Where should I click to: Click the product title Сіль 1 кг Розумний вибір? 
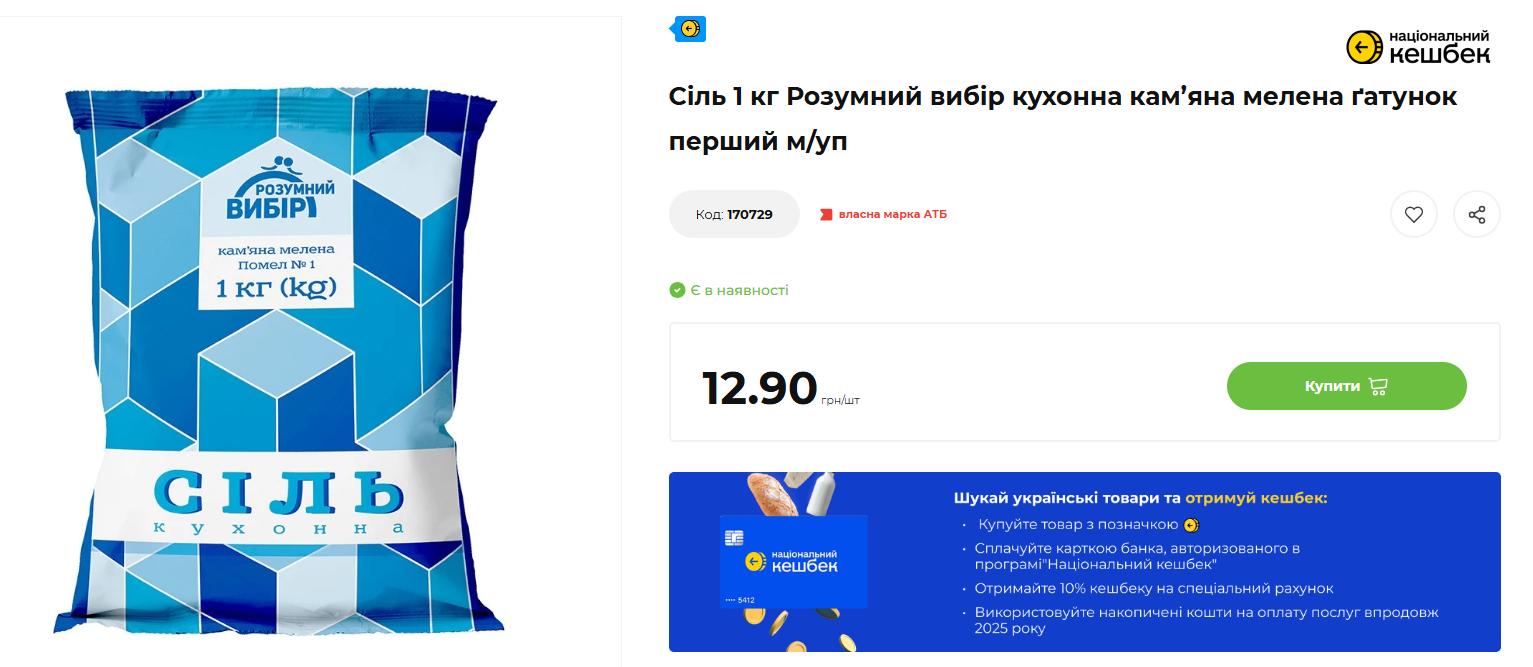[x=1063, y=119]
